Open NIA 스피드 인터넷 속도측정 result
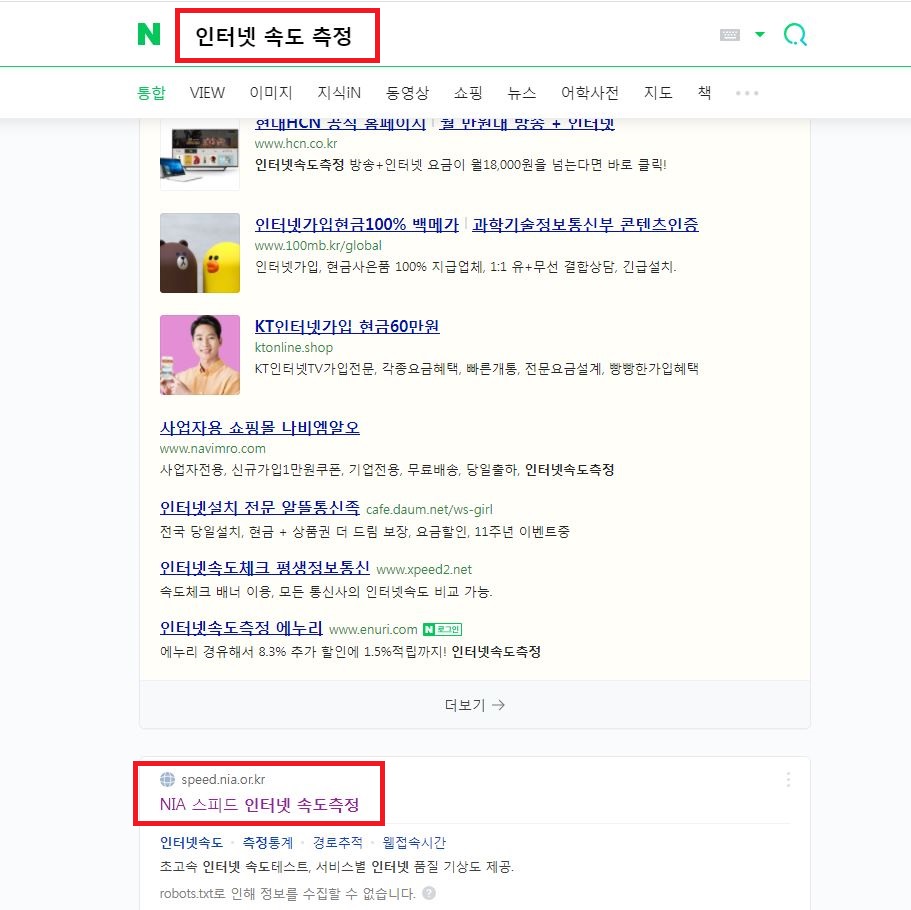 (260, 805)
